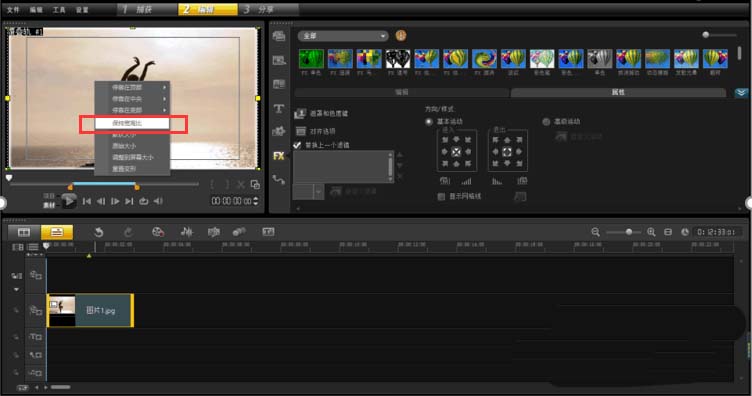Open the Motion Tracking icon

[239, 232]
